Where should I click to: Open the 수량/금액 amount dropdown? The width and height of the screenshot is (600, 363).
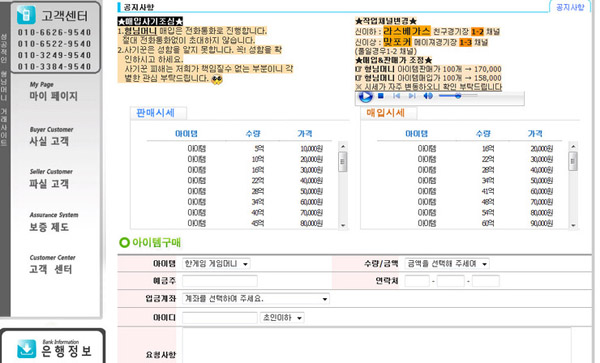pyautogui.click(x=447, y=264)
